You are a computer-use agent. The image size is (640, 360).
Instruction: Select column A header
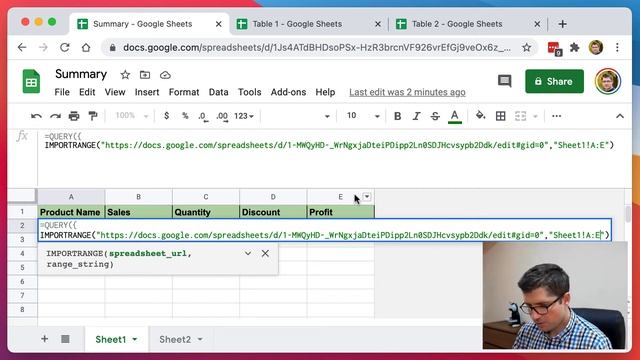(71, 197)
